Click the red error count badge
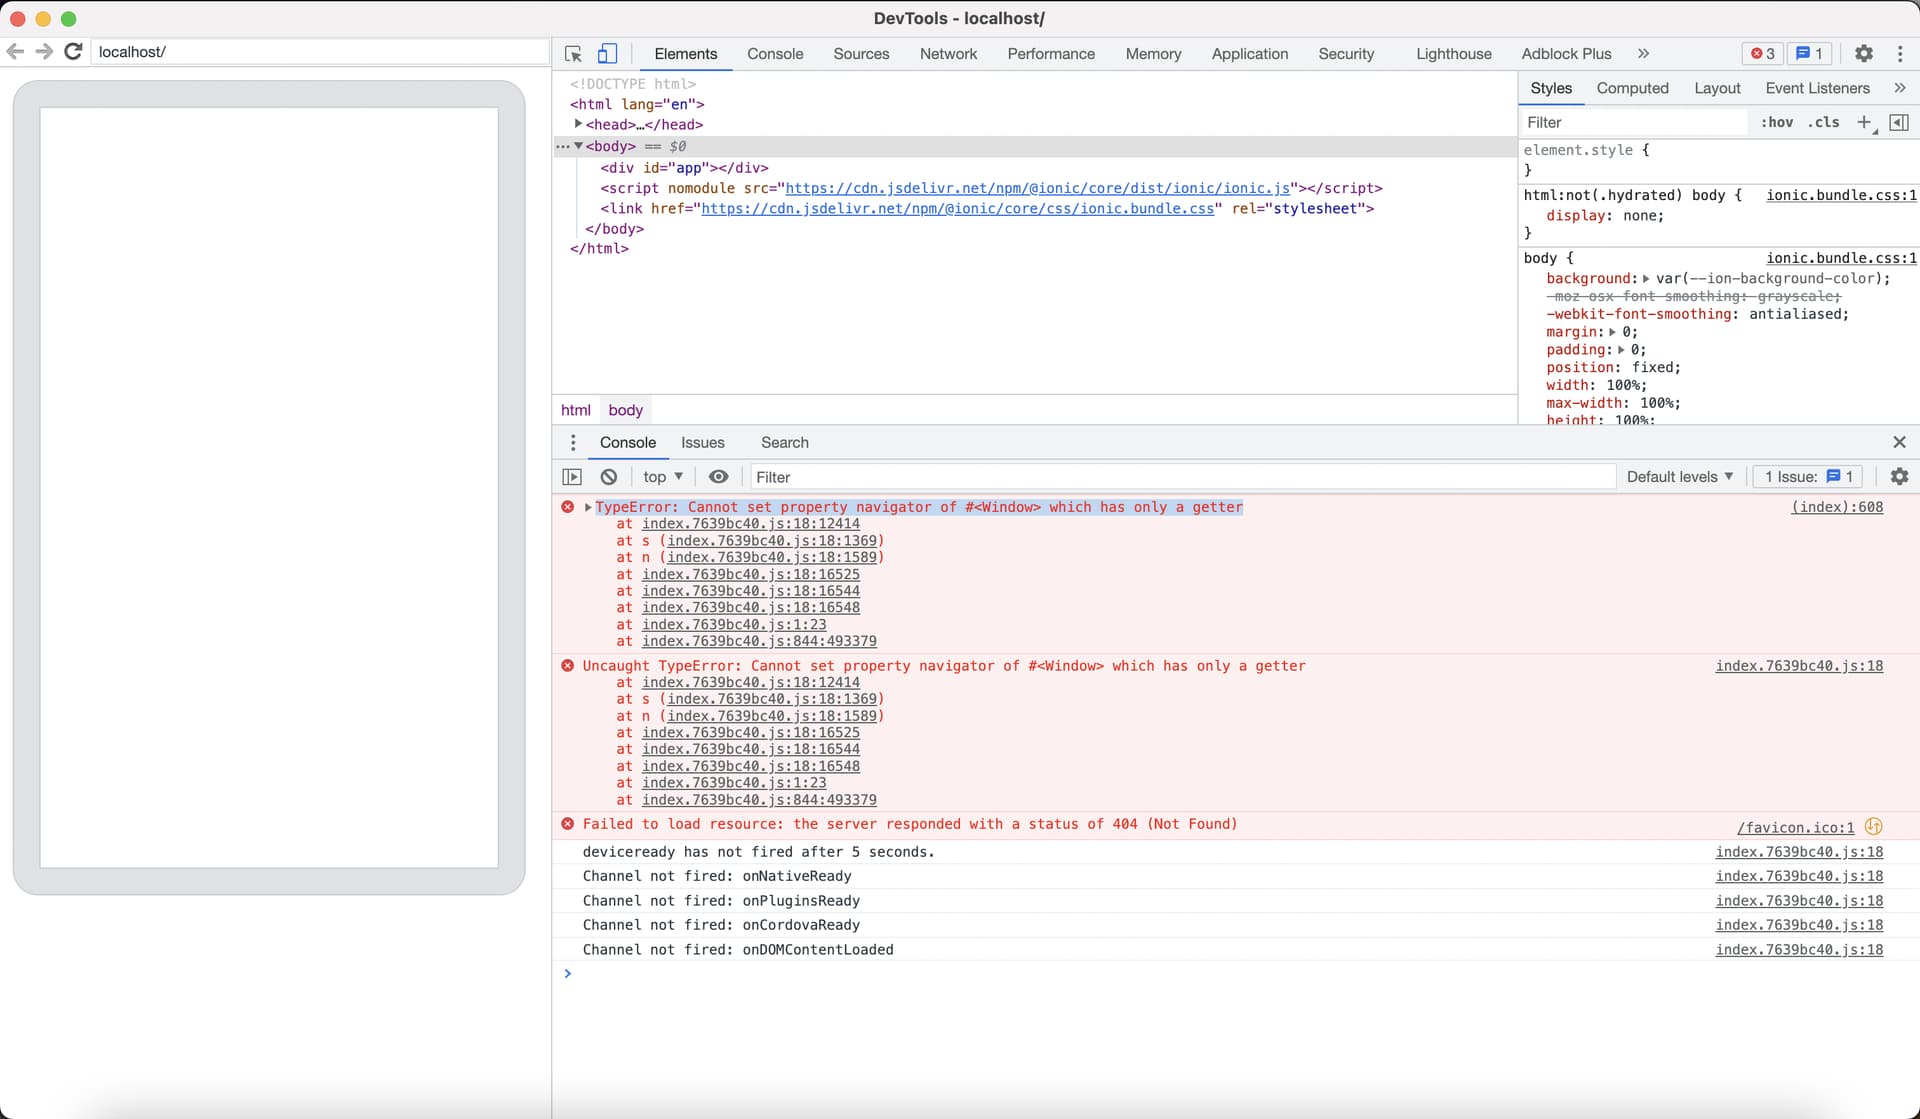Image resolution: width=1920 pixels, height=1119 pixels. (x=1763, y=54)
